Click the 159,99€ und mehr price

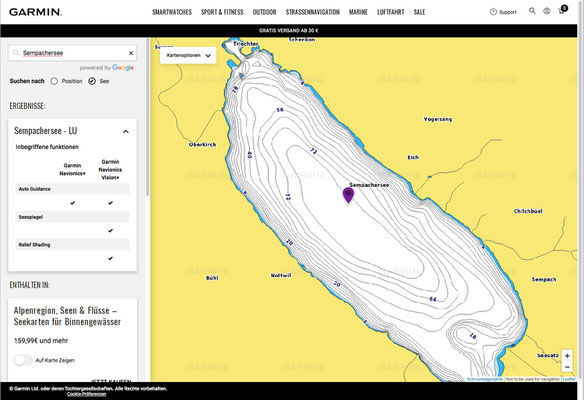point(41,340)
